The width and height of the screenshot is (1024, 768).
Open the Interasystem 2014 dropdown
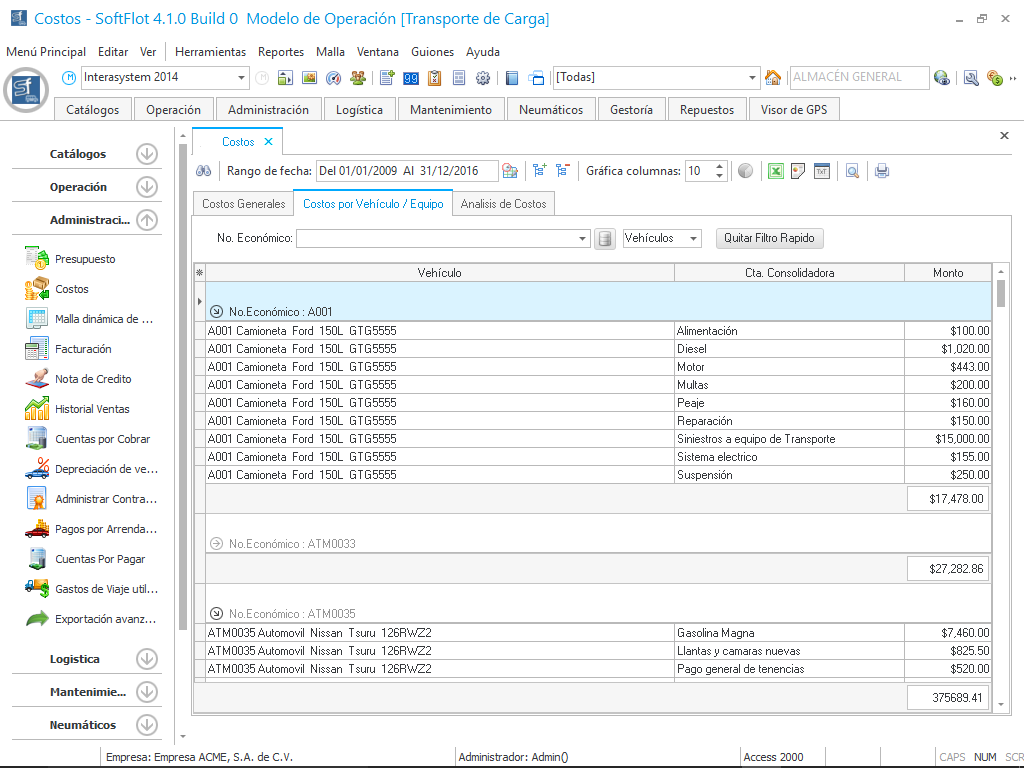click(242, 78)
